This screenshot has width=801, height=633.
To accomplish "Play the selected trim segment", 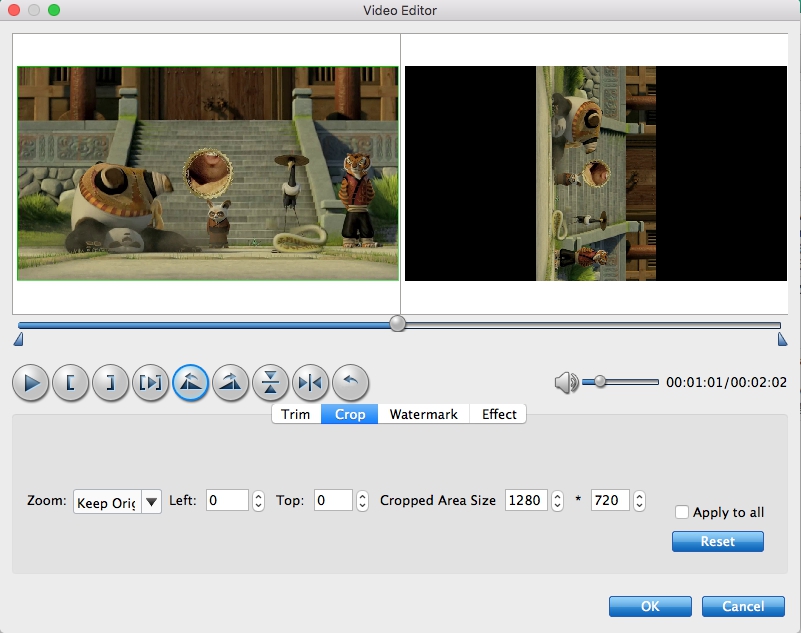I will [x=150, y=383].
